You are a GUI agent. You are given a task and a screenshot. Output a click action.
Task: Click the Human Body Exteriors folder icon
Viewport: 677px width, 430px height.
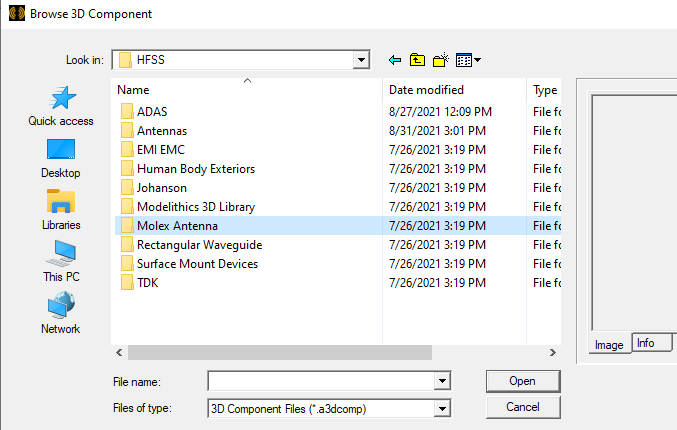click(x=127, y=168)
